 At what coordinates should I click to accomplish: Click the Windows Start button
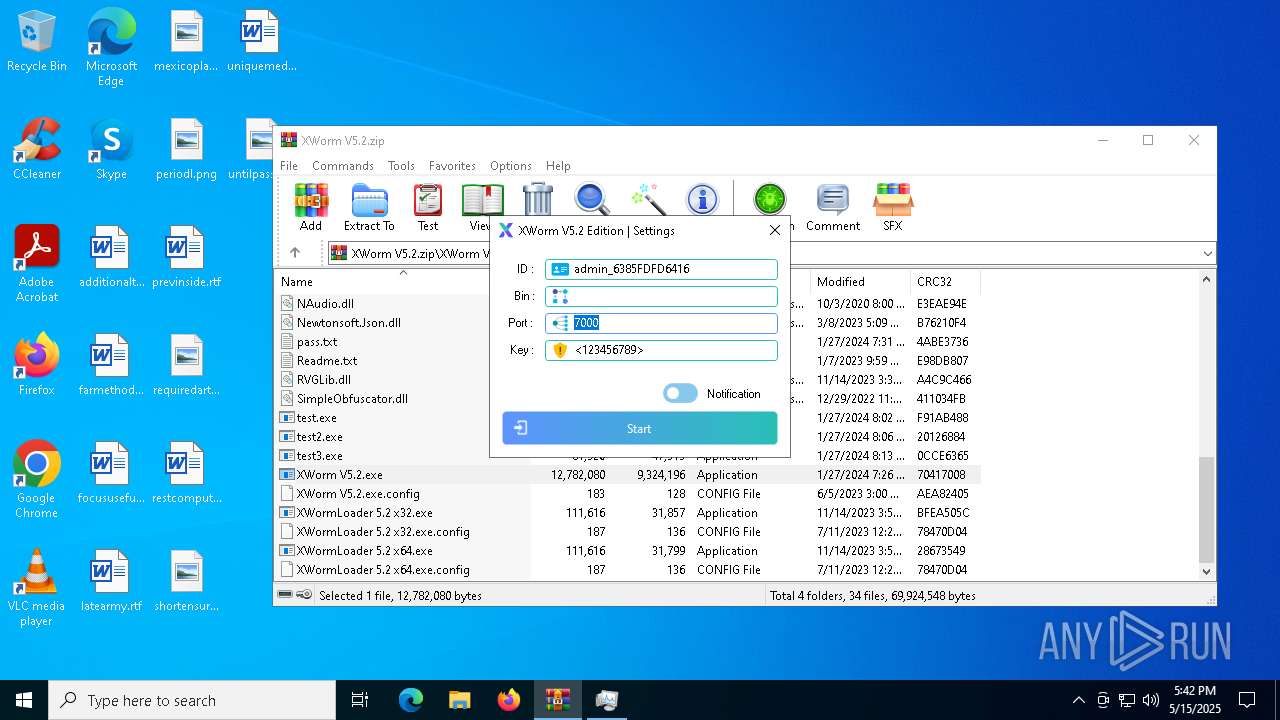(x=24, y=700)
